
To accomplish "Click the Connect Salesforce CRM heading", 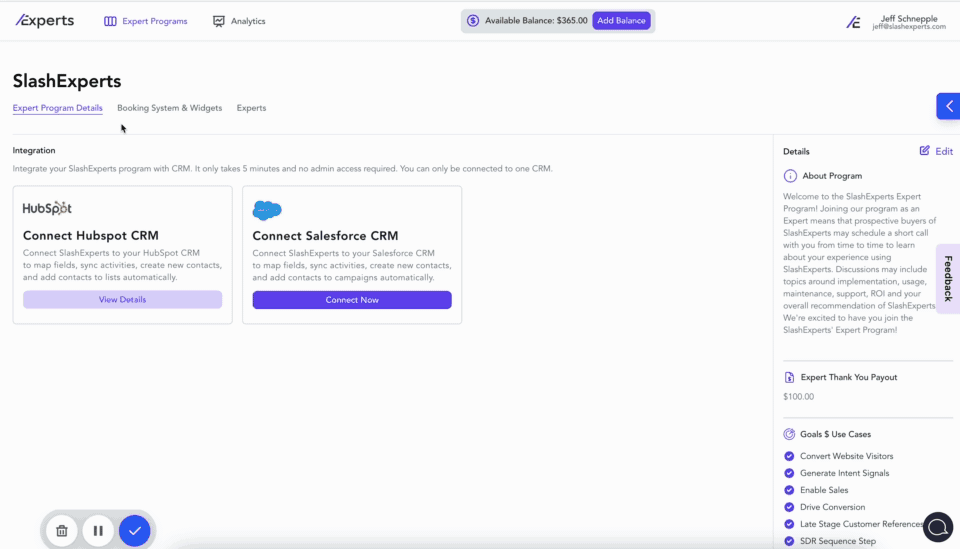I will pyautogui.click(x=325, y=236).
